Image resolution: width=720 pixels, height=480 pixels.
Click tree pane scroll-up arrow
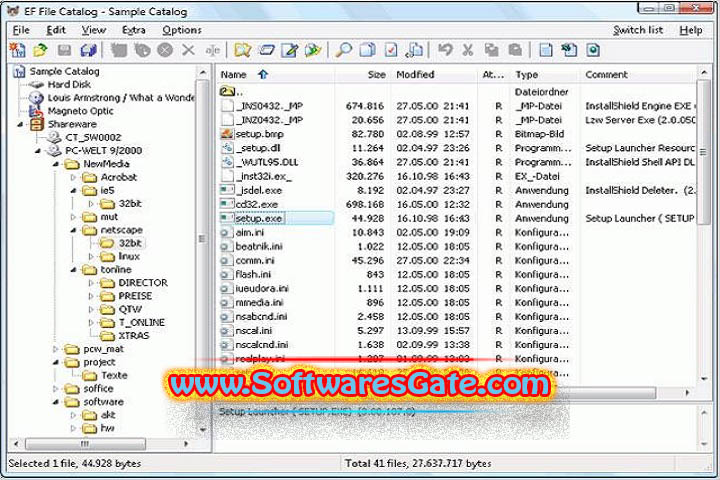coord(202,73)
